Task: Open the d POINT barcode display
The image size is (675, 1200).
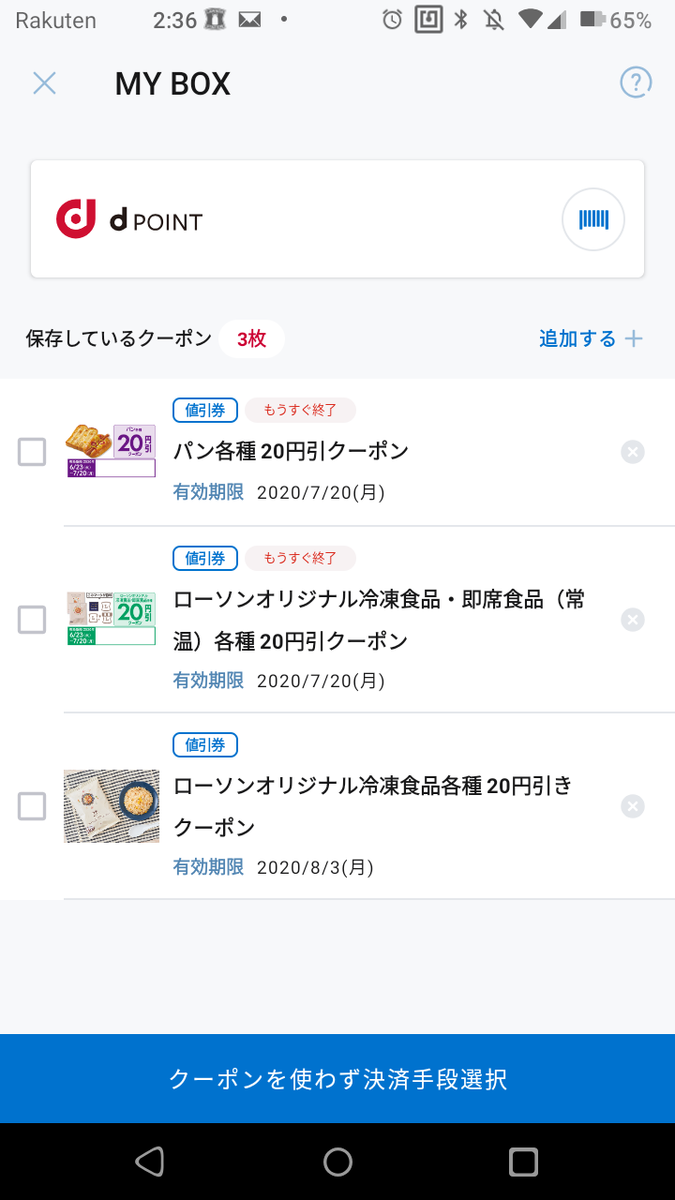Action: [x=593, y=219]
